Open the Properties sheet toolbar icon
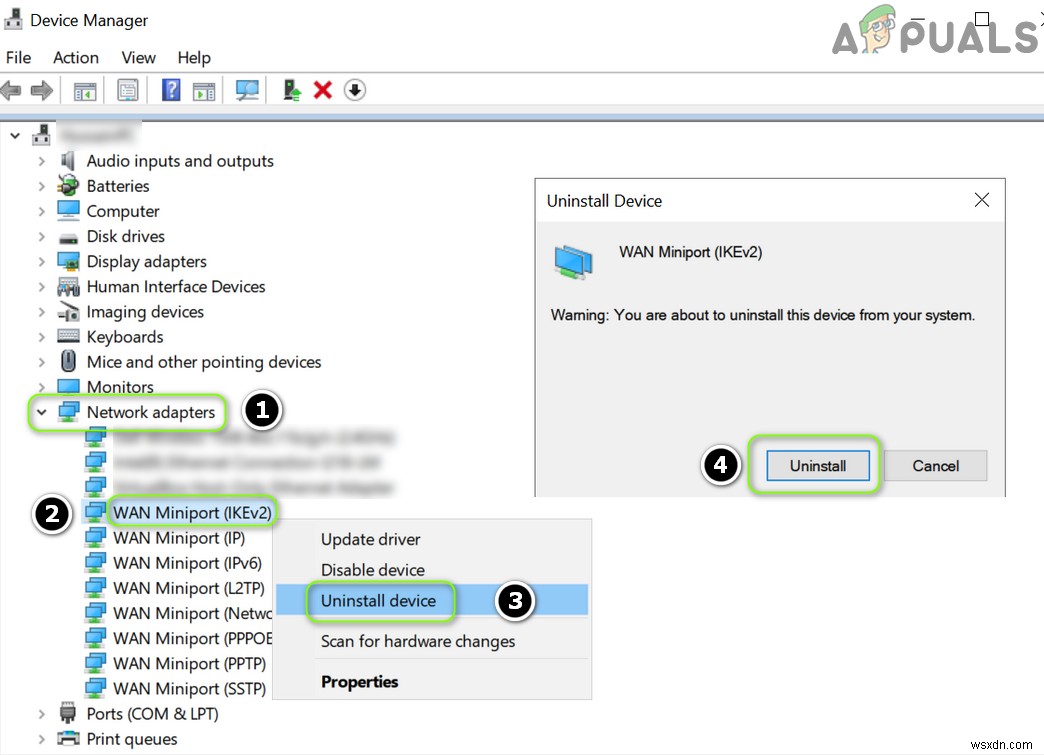This screenshot has width=1044, height=755. click(x=127, y=90)
